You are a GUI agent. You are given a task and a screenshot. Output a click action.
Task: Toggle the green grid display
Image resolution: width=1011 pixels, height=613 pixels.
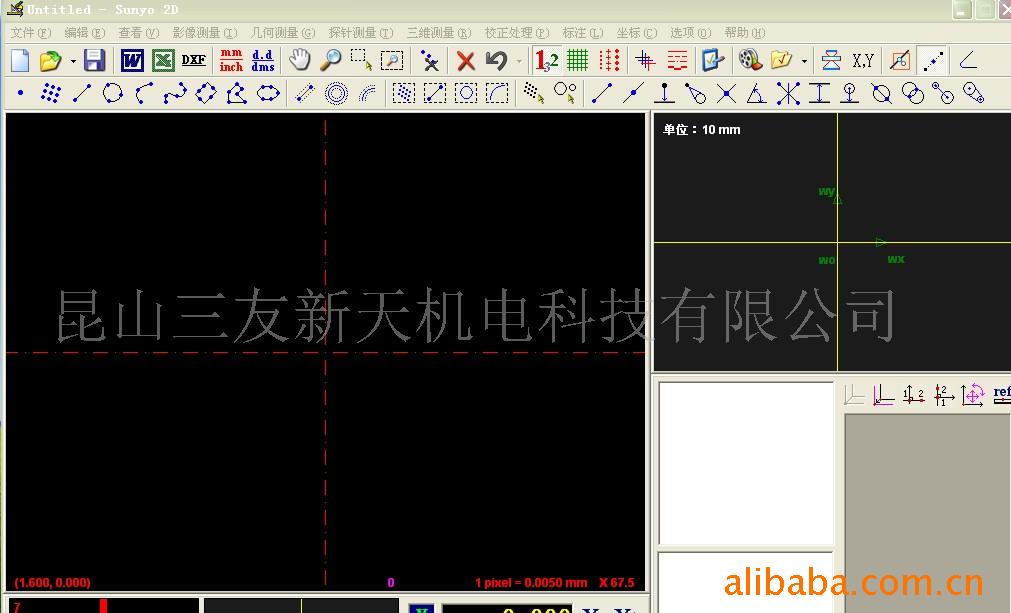point(577,61)
